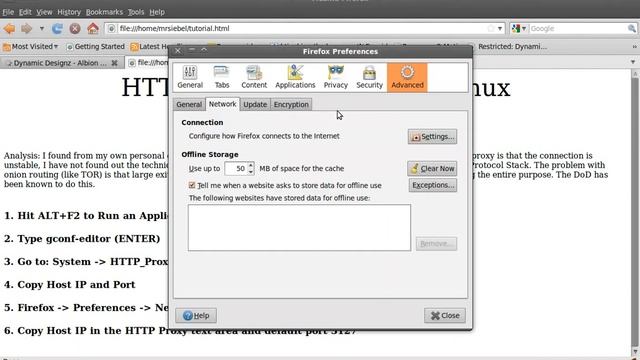This screenshot has height=360, width=640.
Task: Click step '4. Copy Host IP and Port' text
Action: (x=69, y=284)
